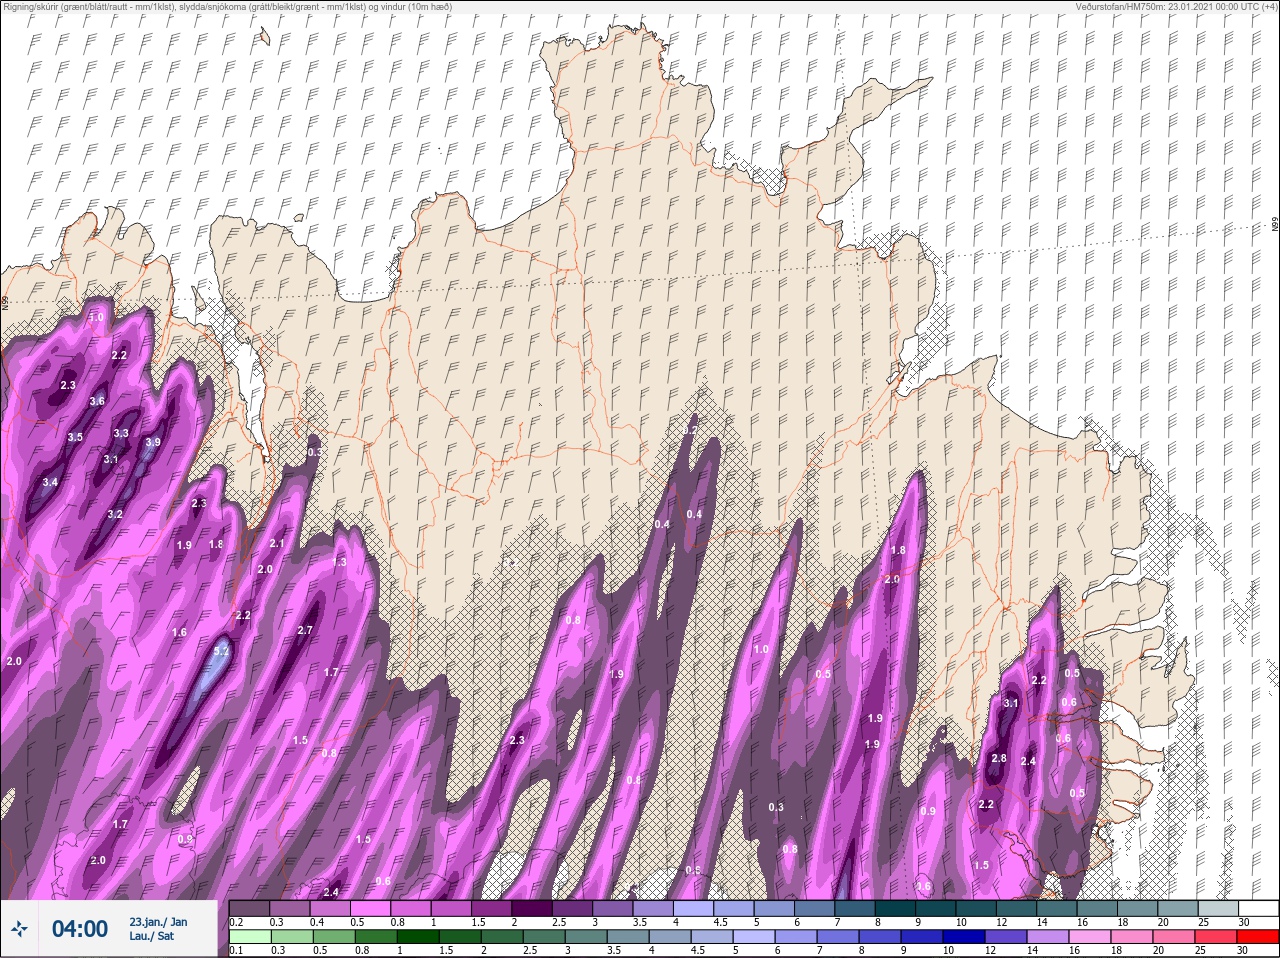The width and height of the screenshot is (1280, 958).
Task: Click the 3.3 precipitation value on the map
Action: pyautogui.click(x=121, y=434)
